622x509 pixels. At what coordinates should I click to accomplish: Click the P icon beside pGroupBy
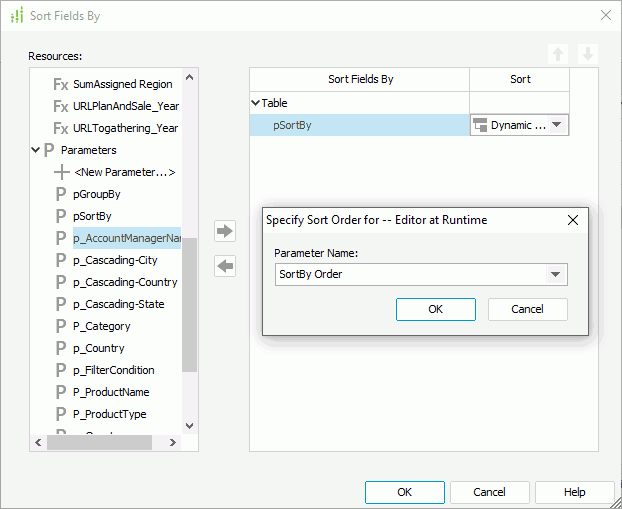coord(62,194)
